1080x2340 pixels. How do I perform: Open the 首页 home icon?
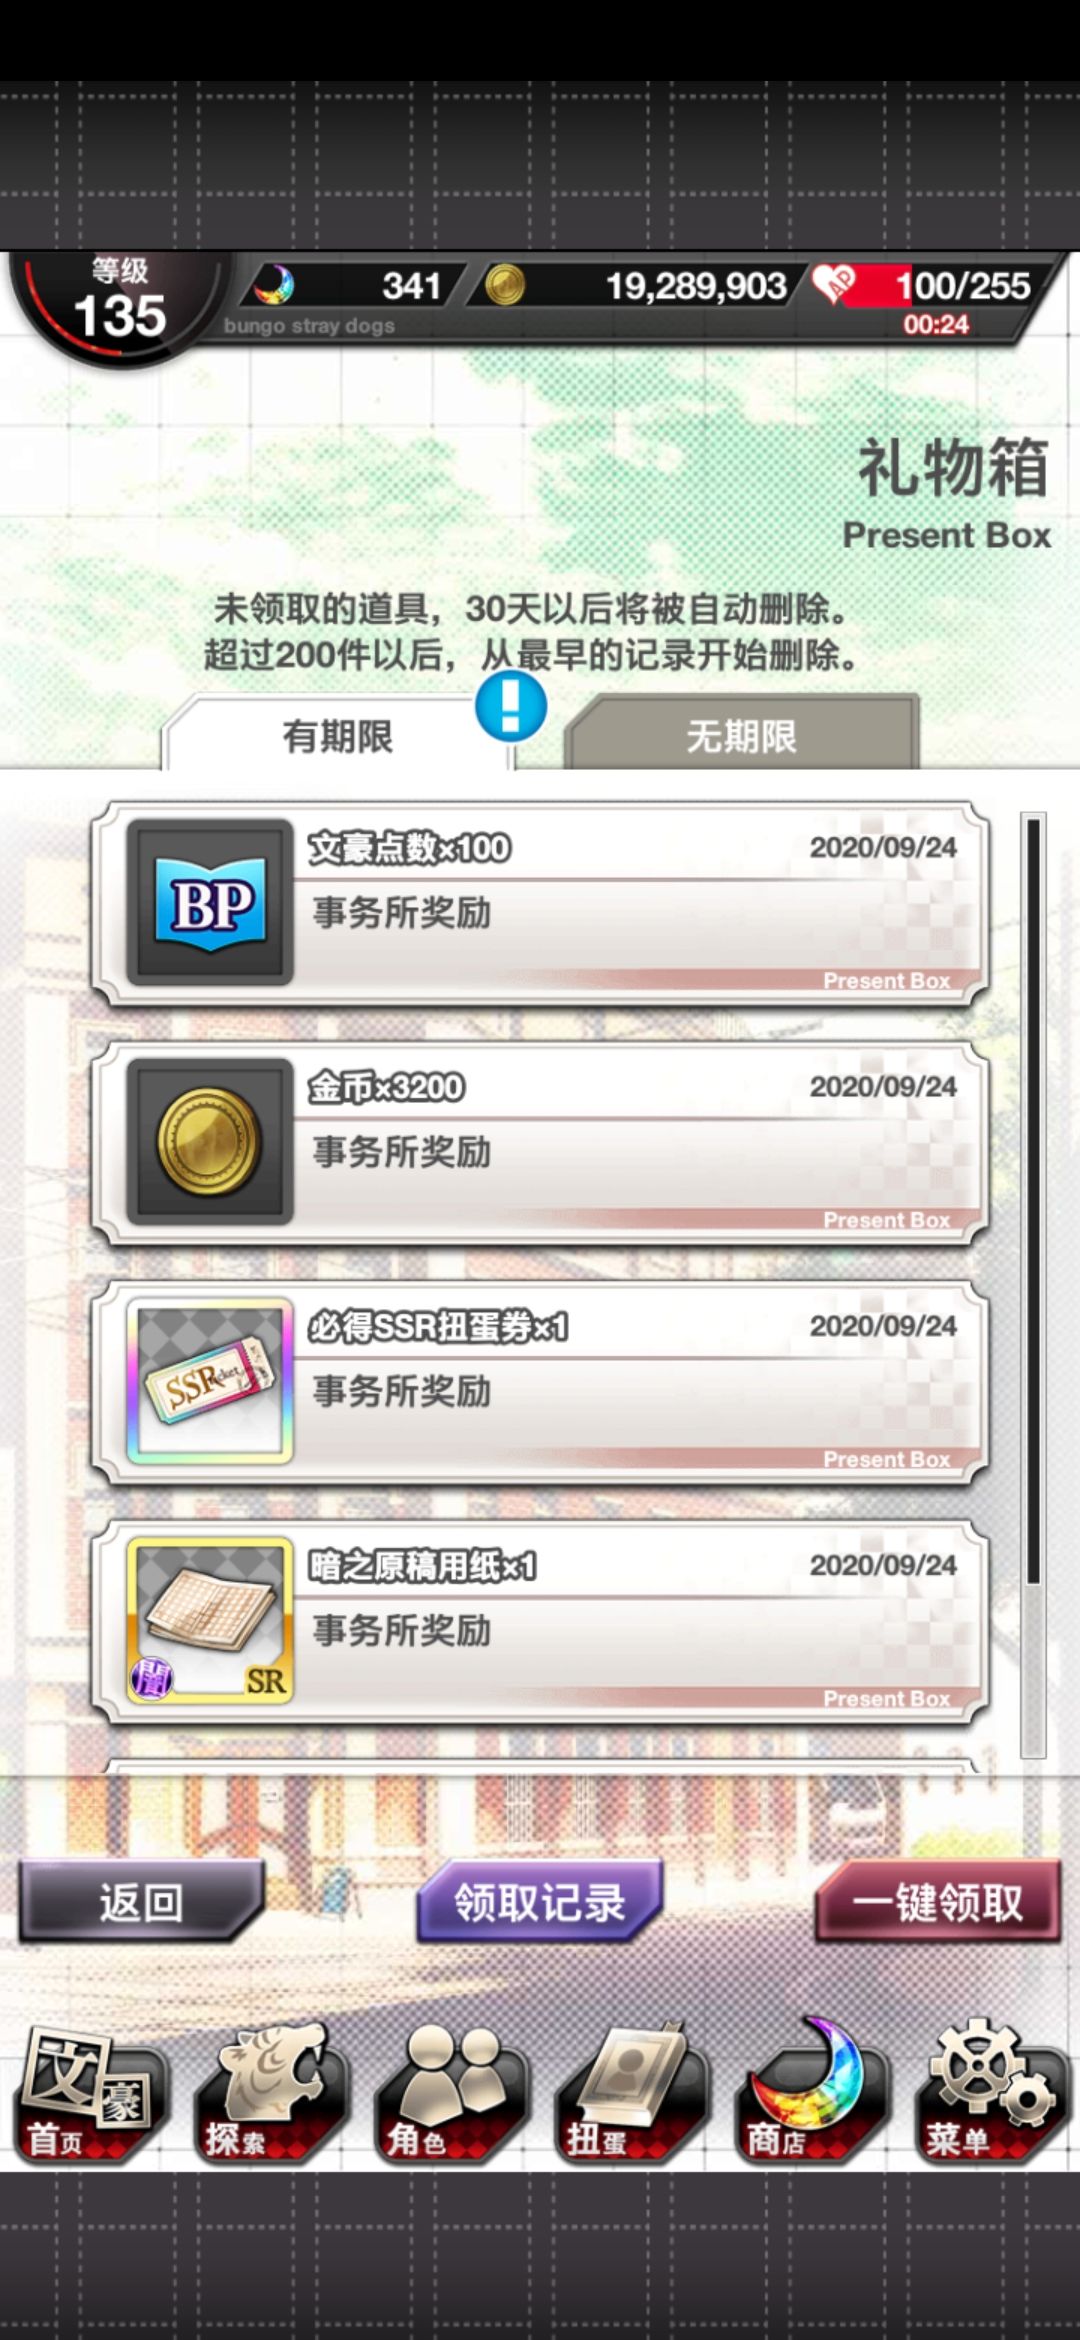90,2095
